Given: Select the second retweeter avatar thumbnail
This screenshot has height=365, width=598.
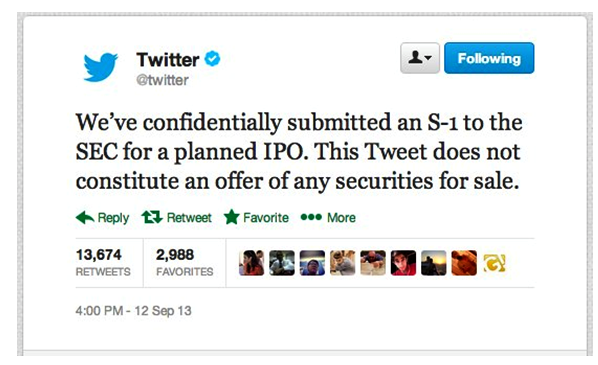Looking at the screenshot, I should click(282, 263).
